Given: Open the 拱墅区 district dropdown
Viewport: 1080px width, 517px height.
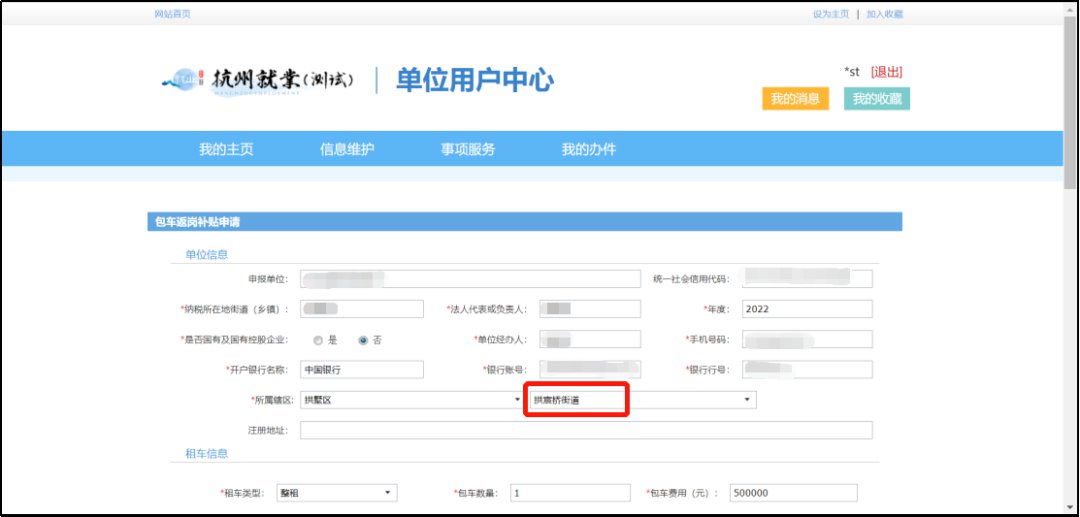Looking at the screenshot, I should pos(411,400).
